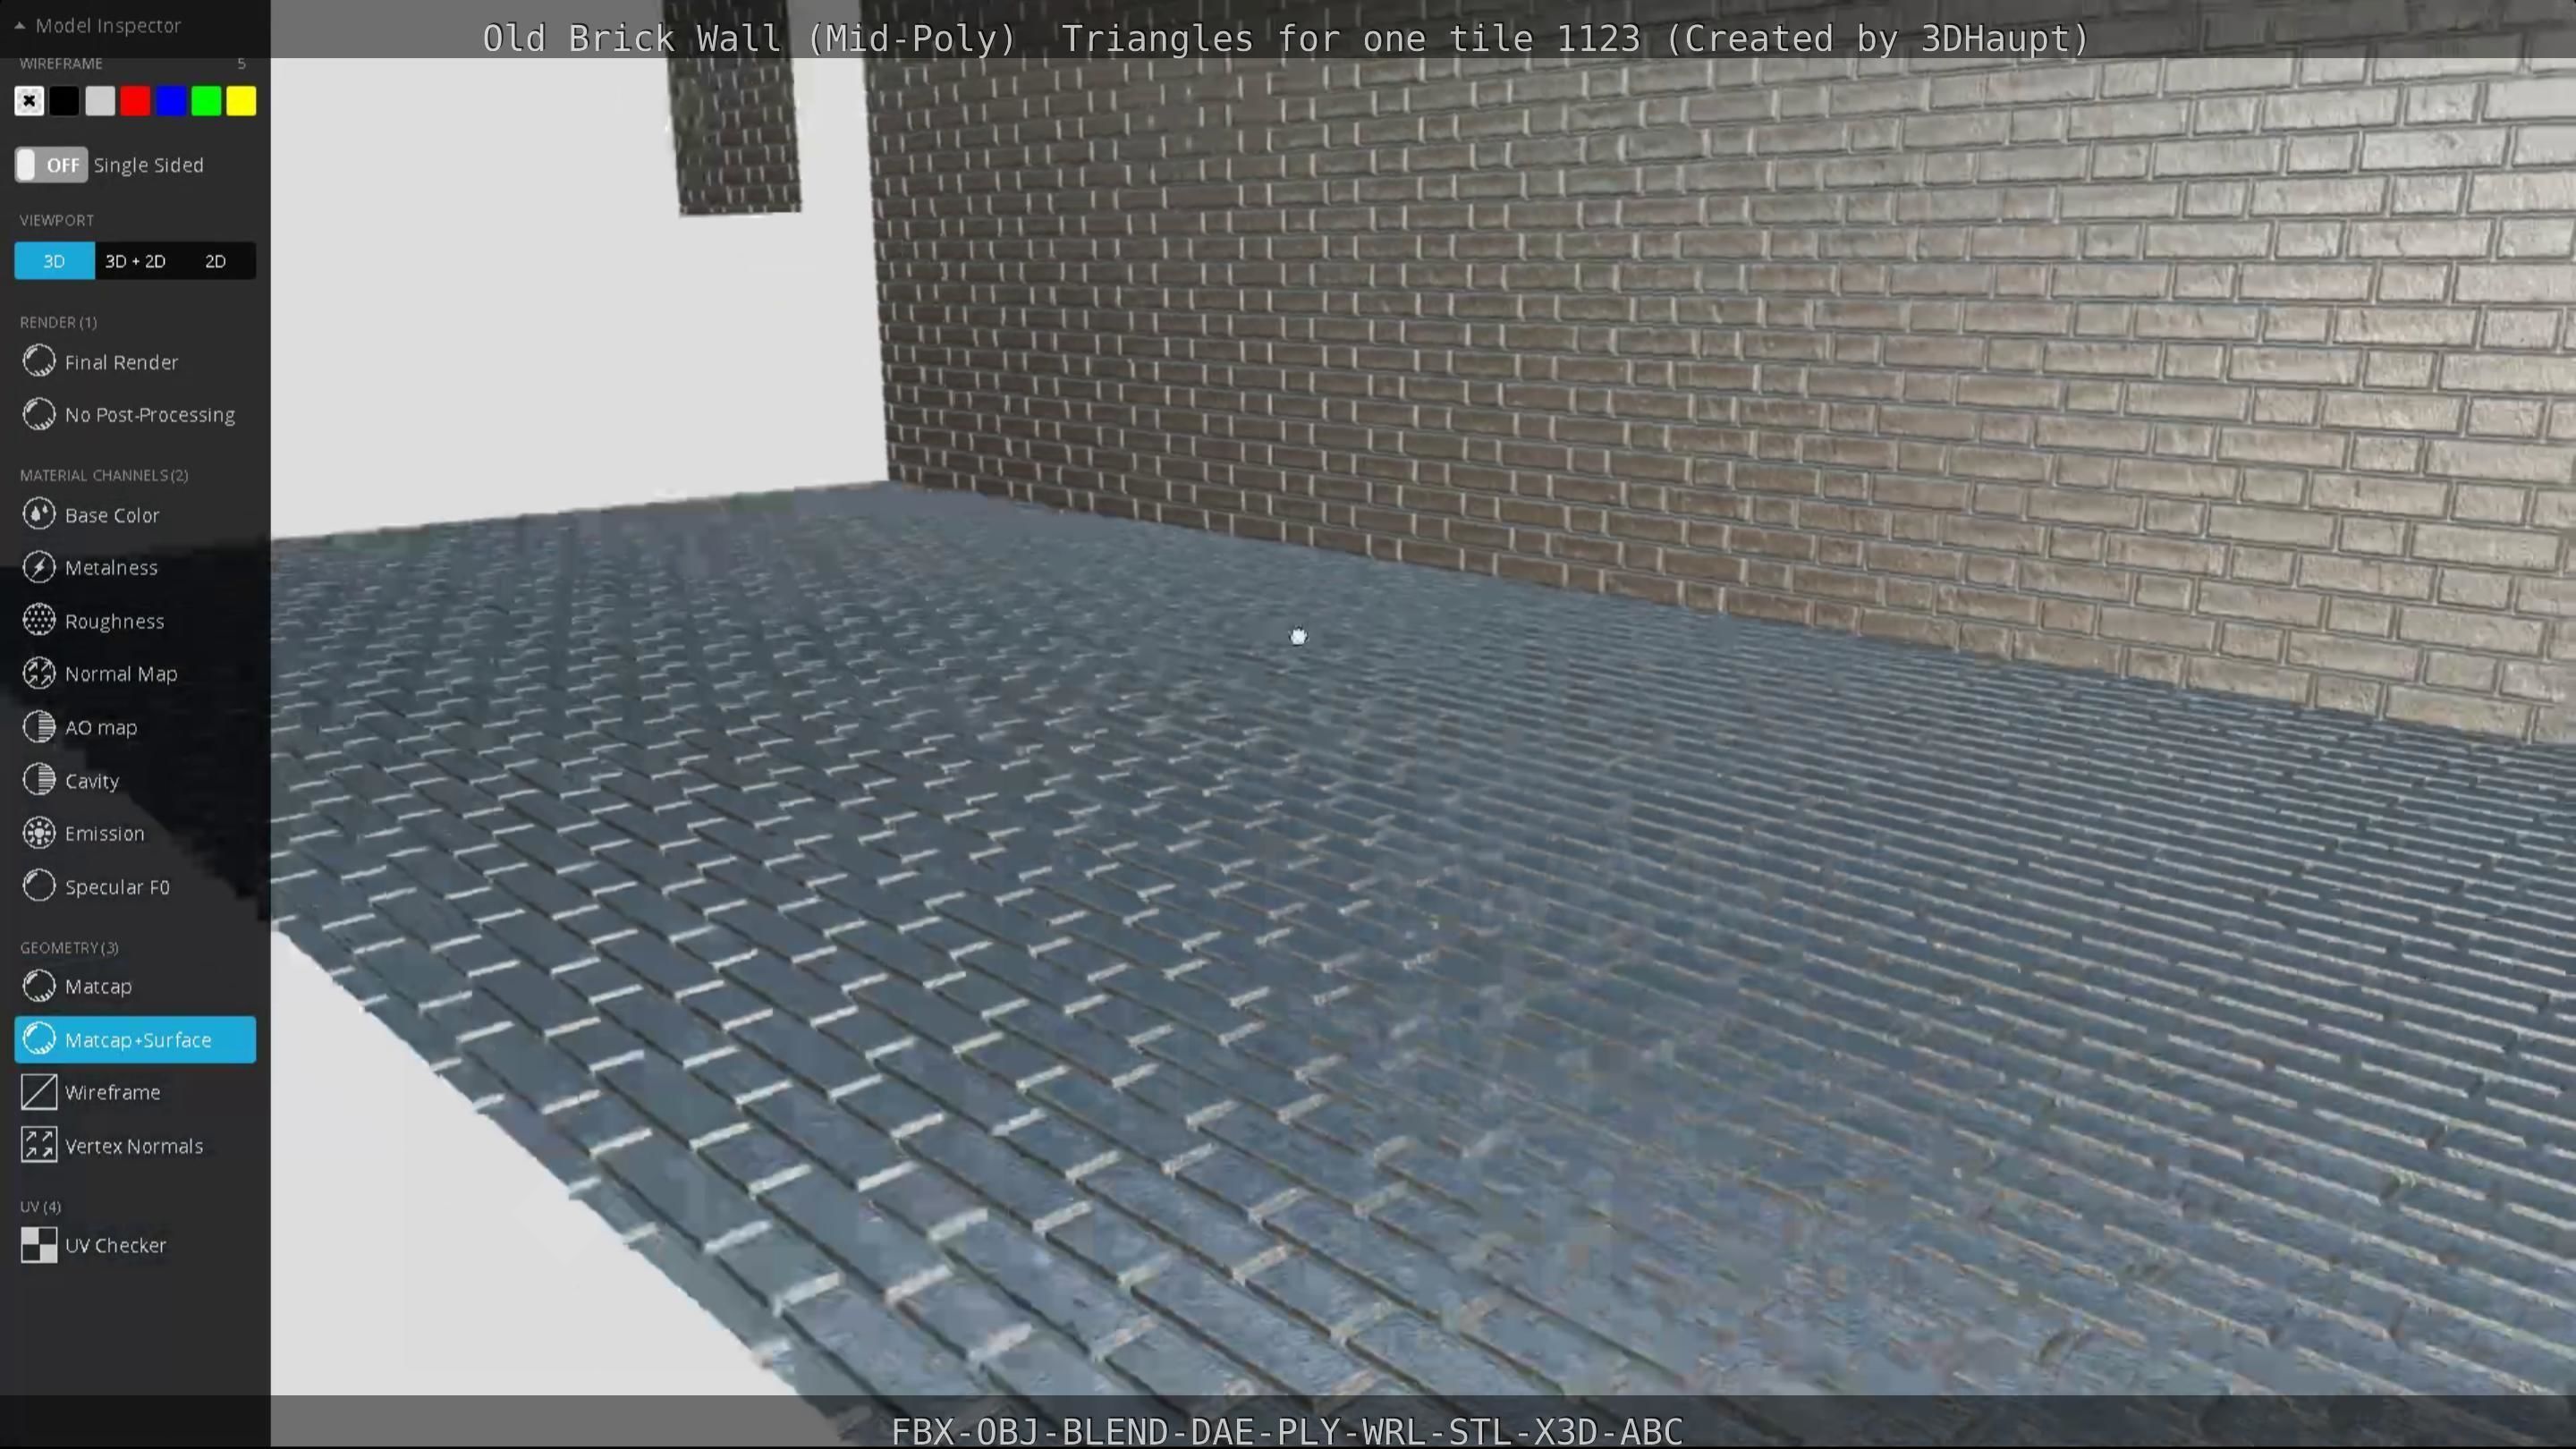Switch viewport to 3D + 2D tab
The height and width of the screenshot is (1449, 2576).
point(135,261)
